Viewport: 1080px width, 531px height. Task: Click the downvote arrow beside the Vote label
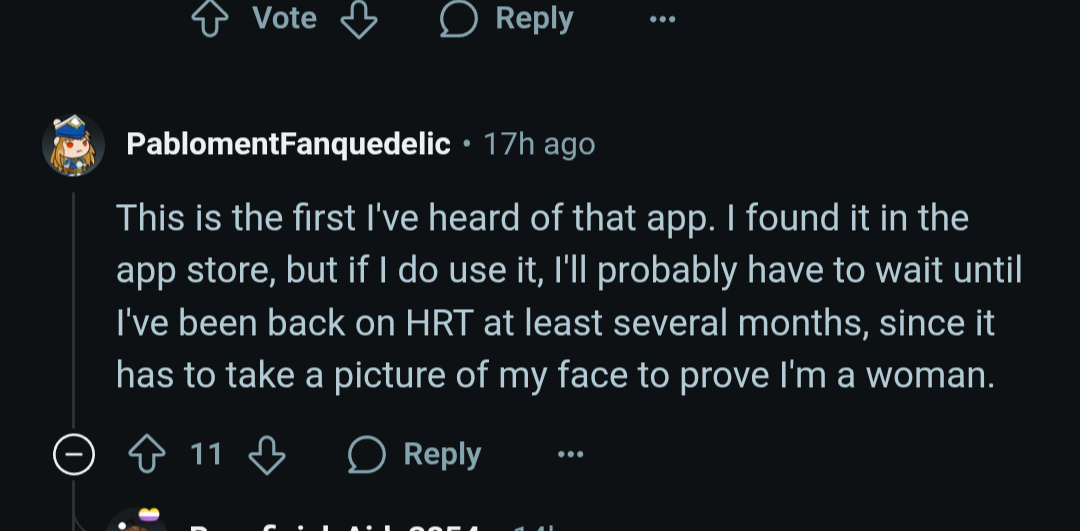pos(359,18)
